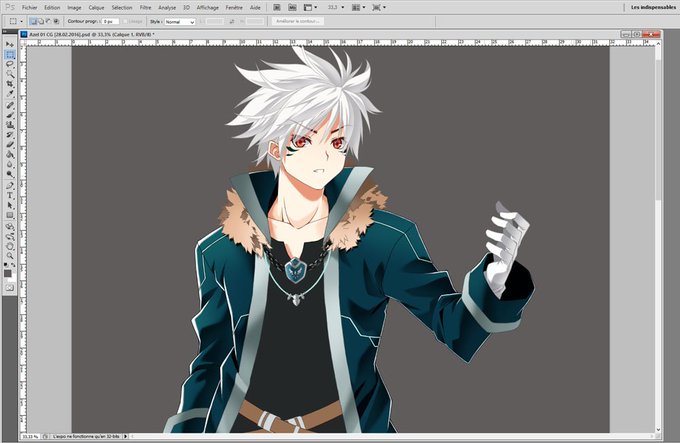Swap width and height values

coord(232,21)
